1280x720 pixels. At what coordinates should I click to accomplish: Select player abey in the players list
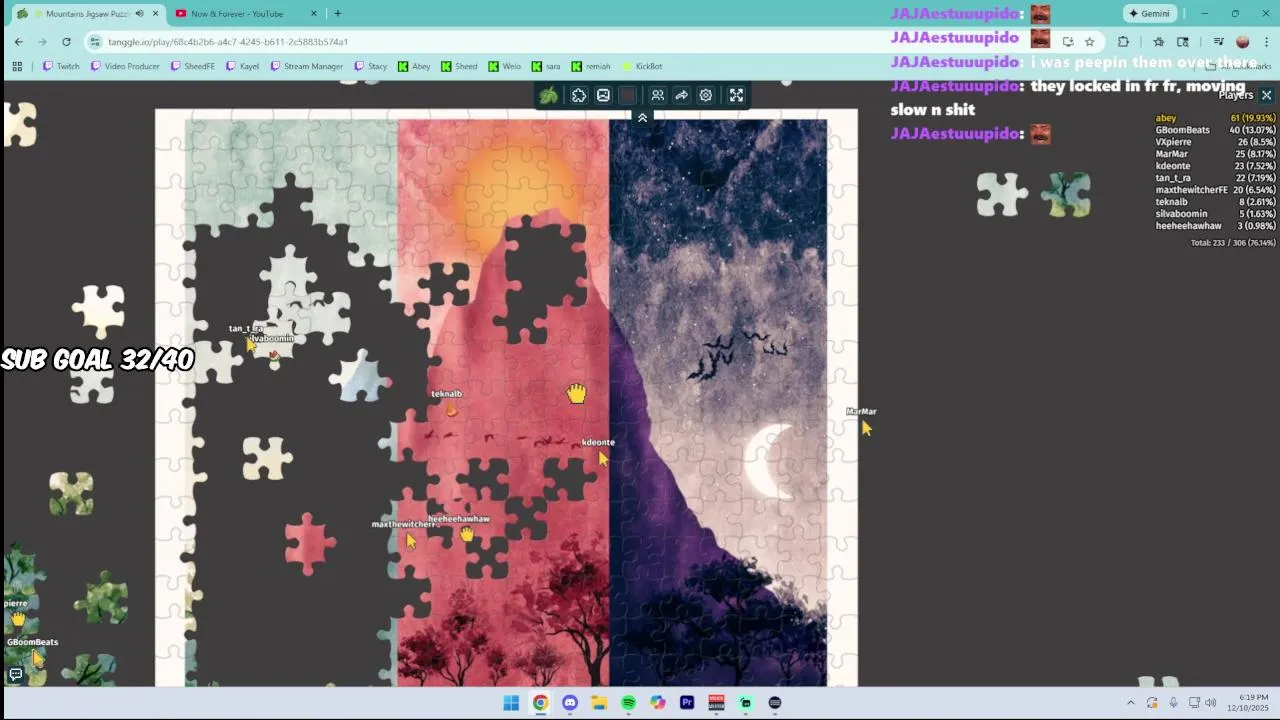pyautogui.click(x=1215, y=118)
